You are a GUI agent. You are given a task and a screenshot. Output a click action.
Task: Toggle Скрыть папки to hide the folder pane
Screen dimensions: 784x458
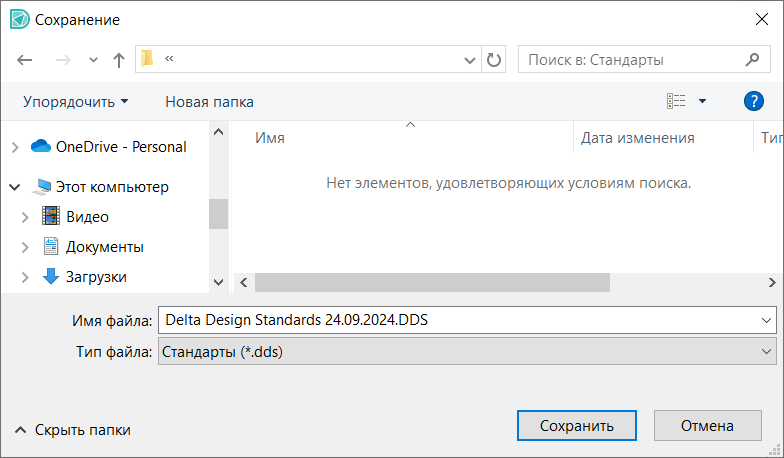[72, 430]
